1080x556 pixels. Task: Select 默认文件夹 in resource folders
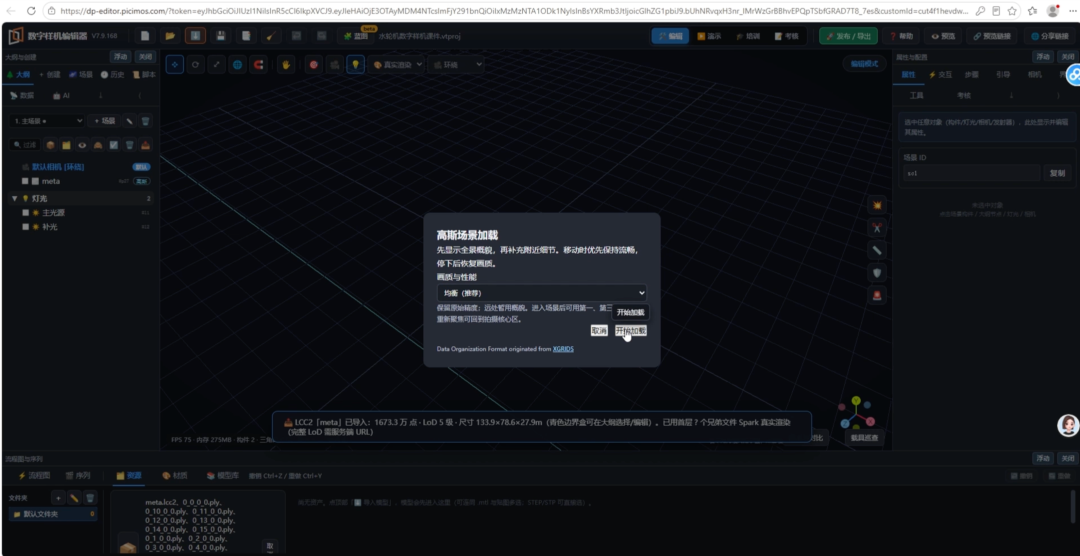pyautogui.click(x=52, y=514)
